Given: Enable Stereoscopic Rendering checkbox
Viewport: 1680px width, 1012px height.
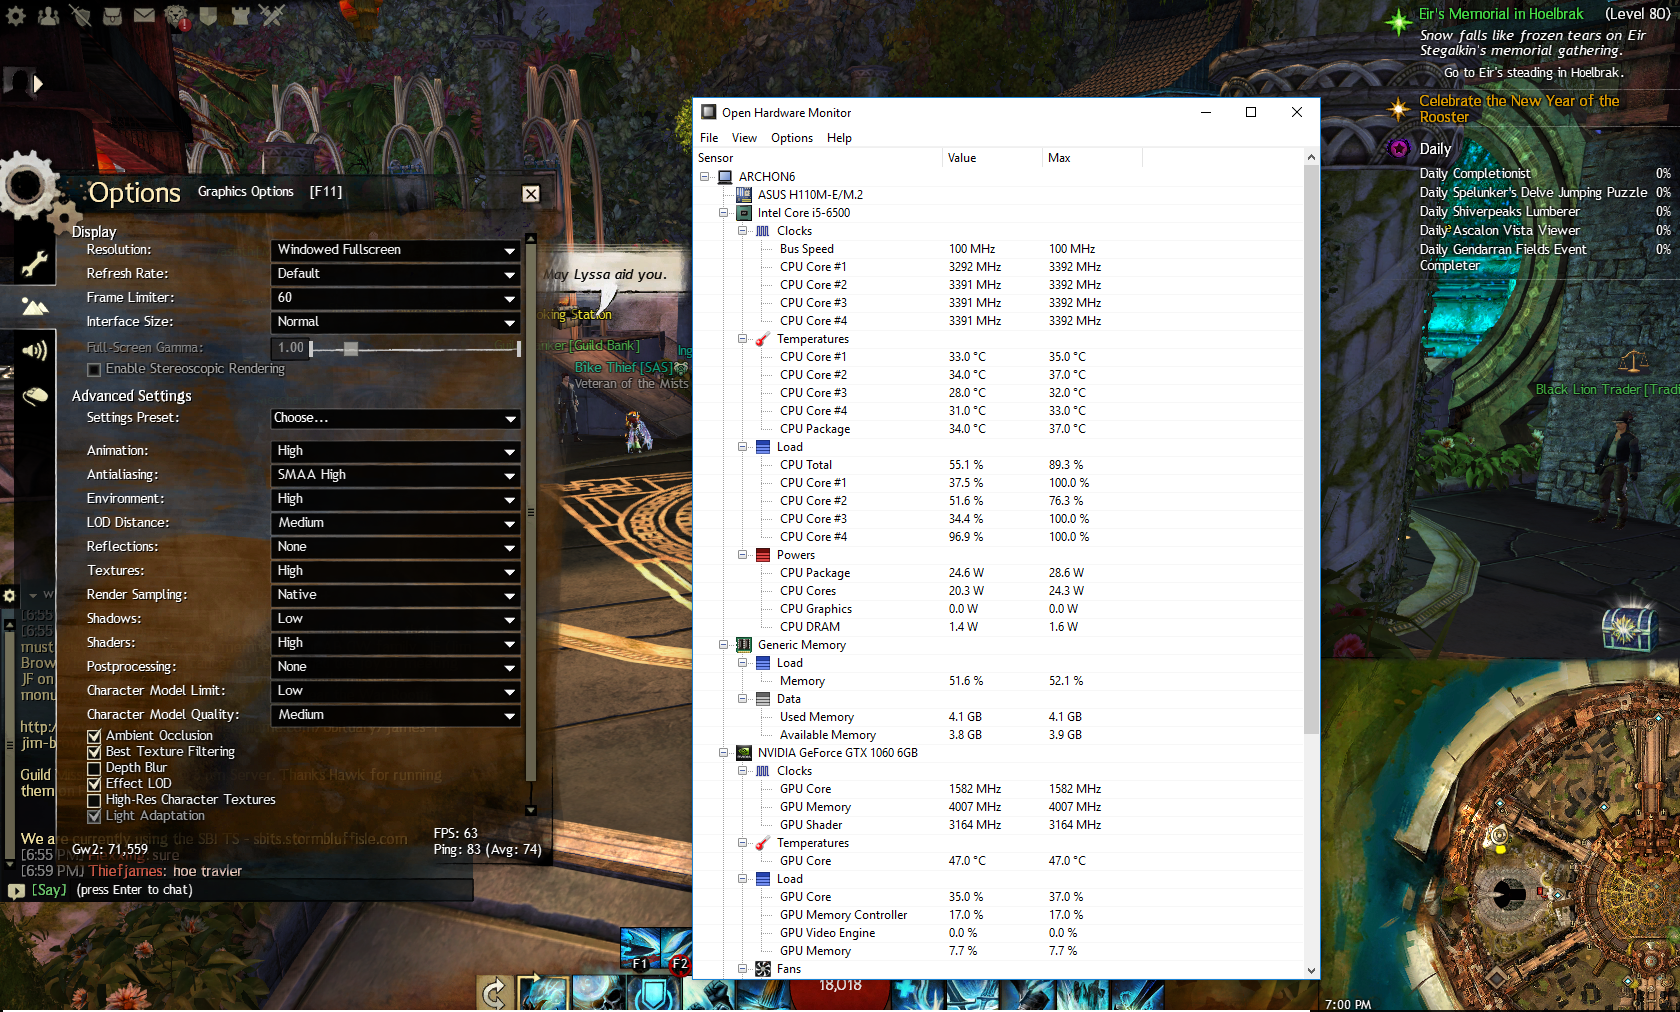Looking at the screenshot, I should (94, 370).
